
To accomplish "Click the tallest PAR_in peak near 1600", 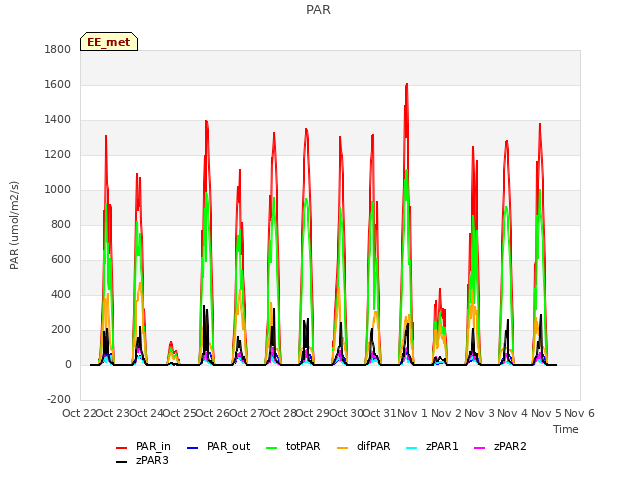I will pos(407,84).
